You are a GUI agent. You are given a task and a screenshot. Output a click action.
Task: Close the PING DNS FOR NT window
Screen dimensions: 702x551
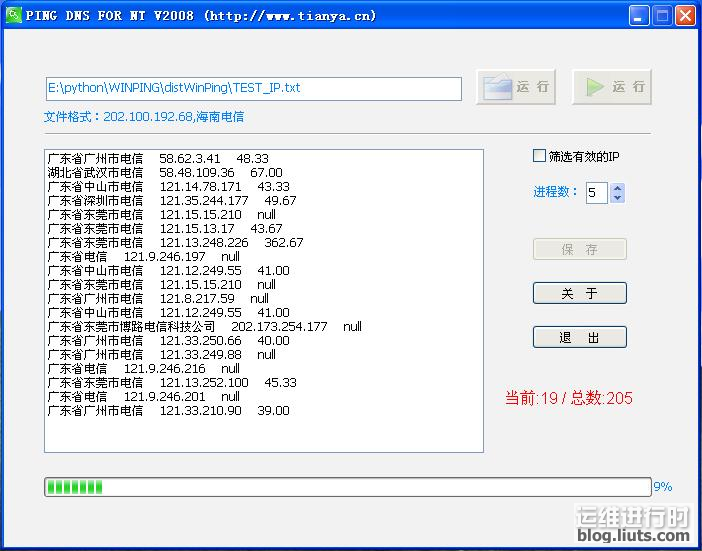685,16
